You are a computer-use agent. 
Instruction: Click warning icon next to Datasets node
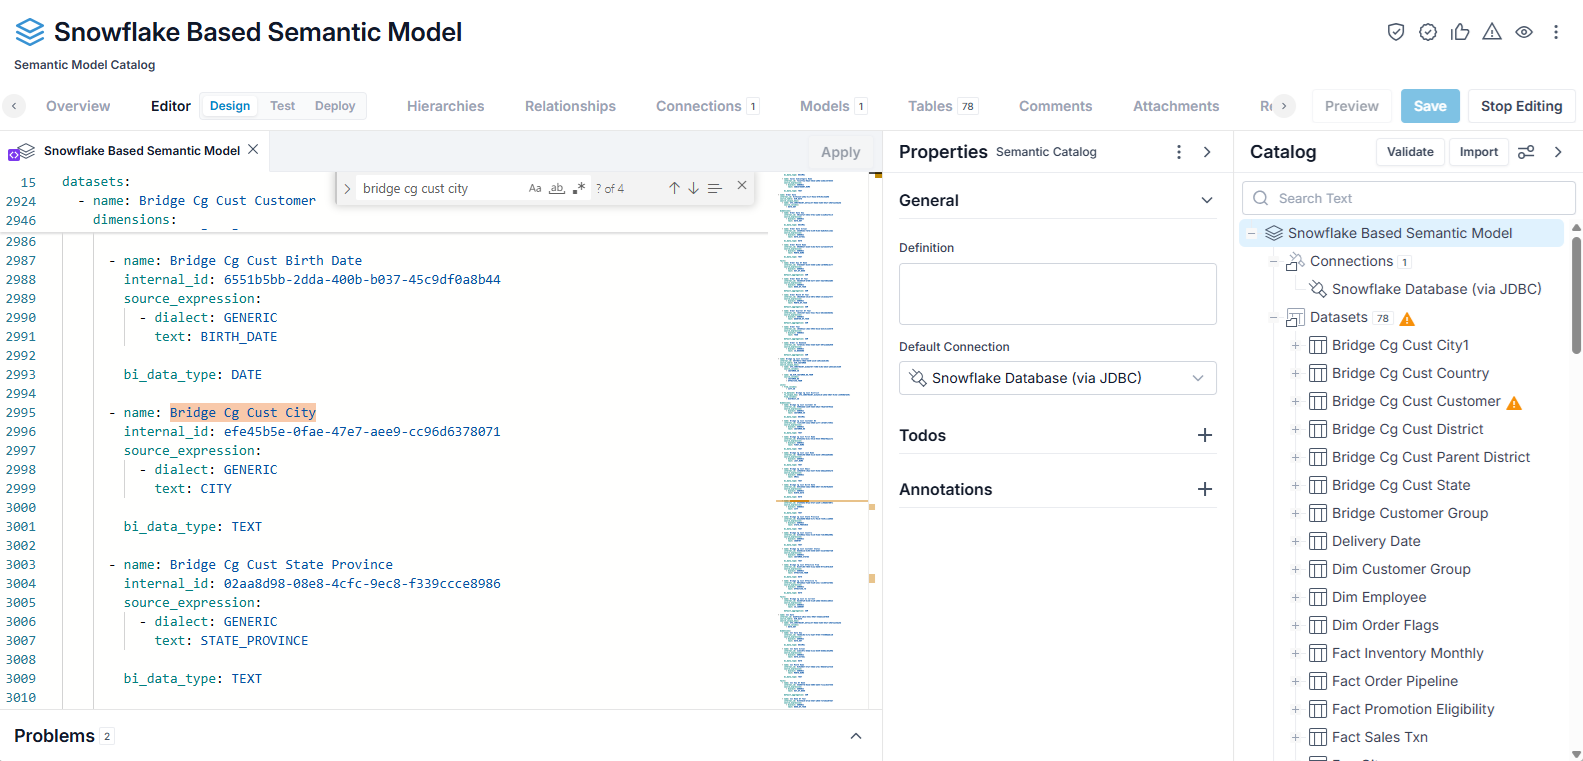pos(1407,319)
